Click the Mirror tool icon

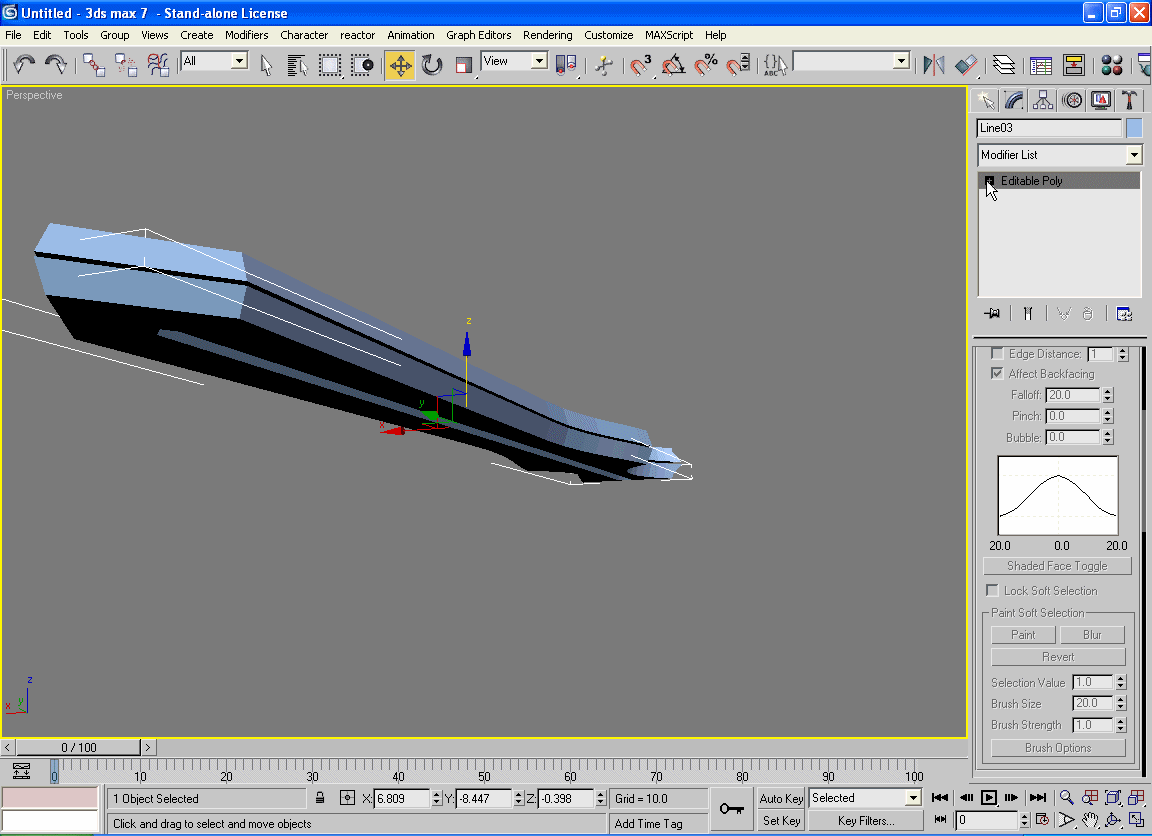tap(933, 65)
